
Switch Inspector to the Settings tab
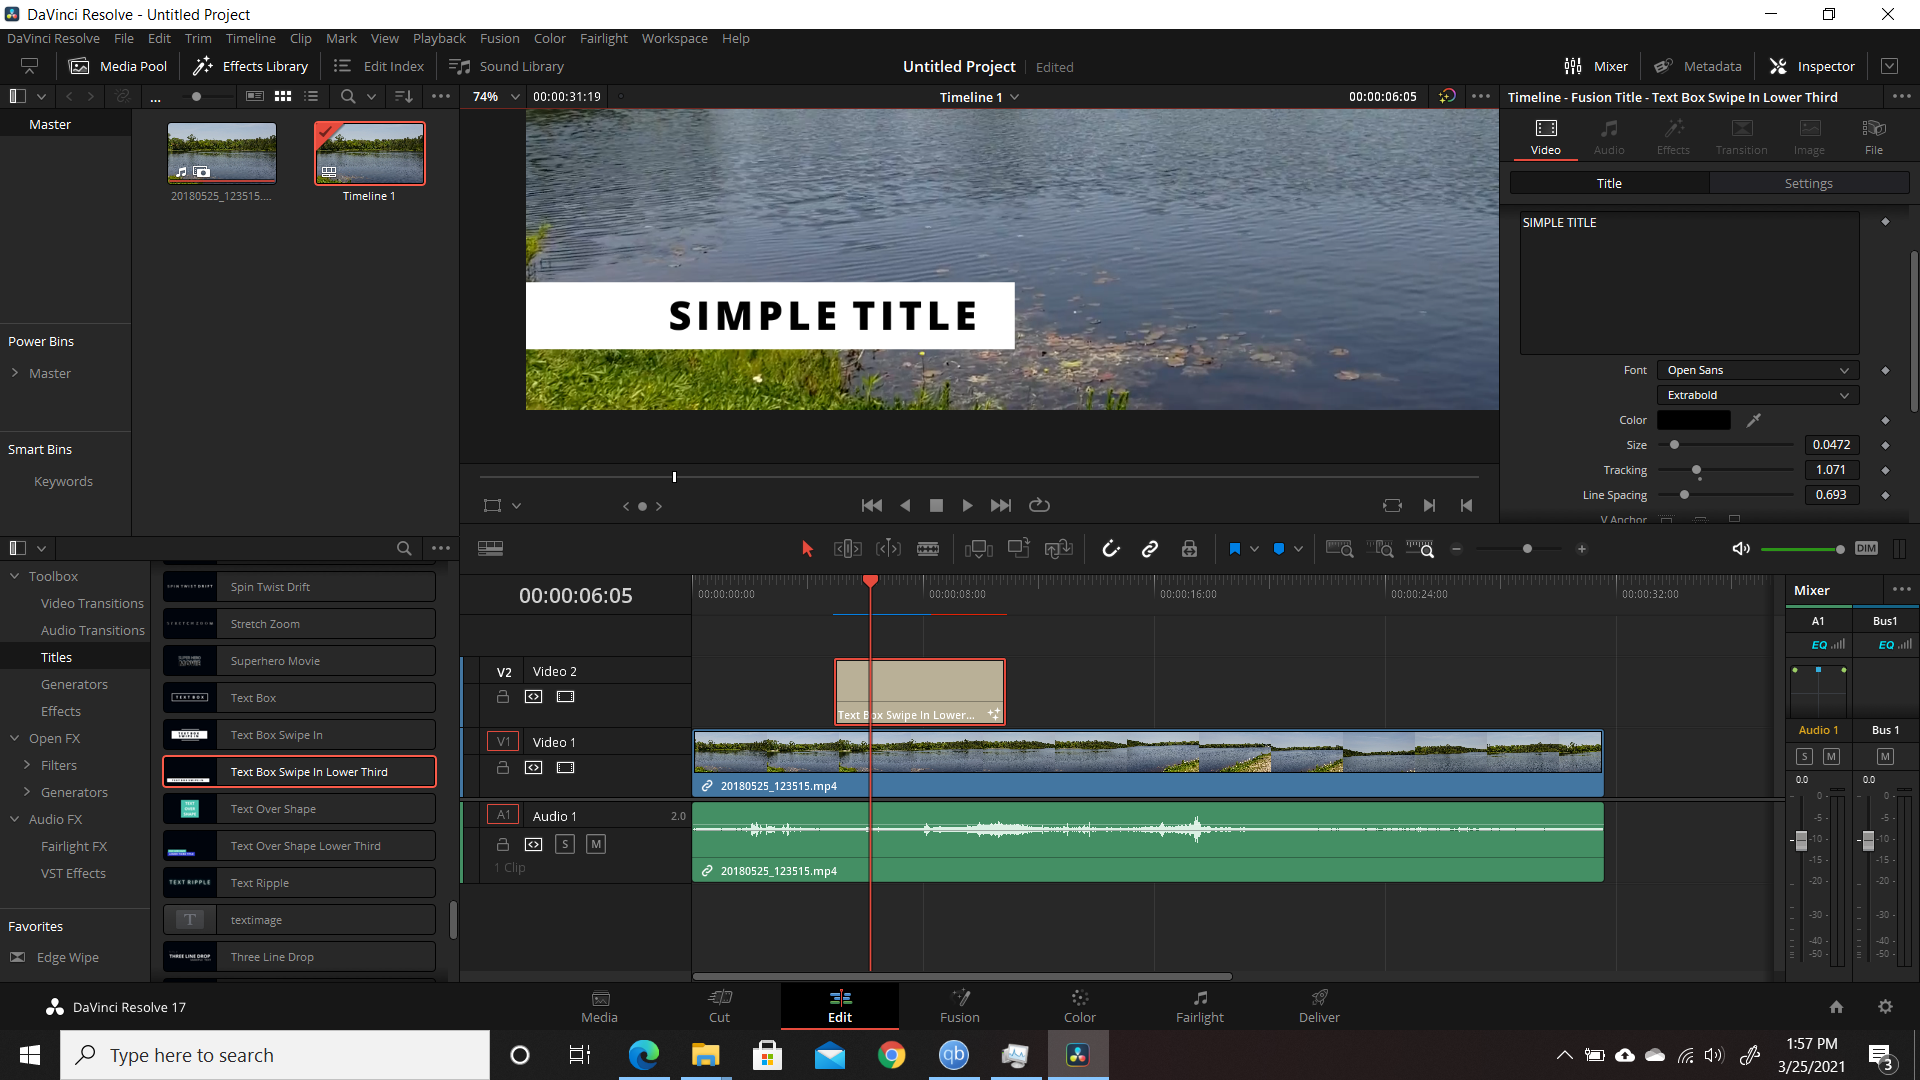pos(1808,183)
